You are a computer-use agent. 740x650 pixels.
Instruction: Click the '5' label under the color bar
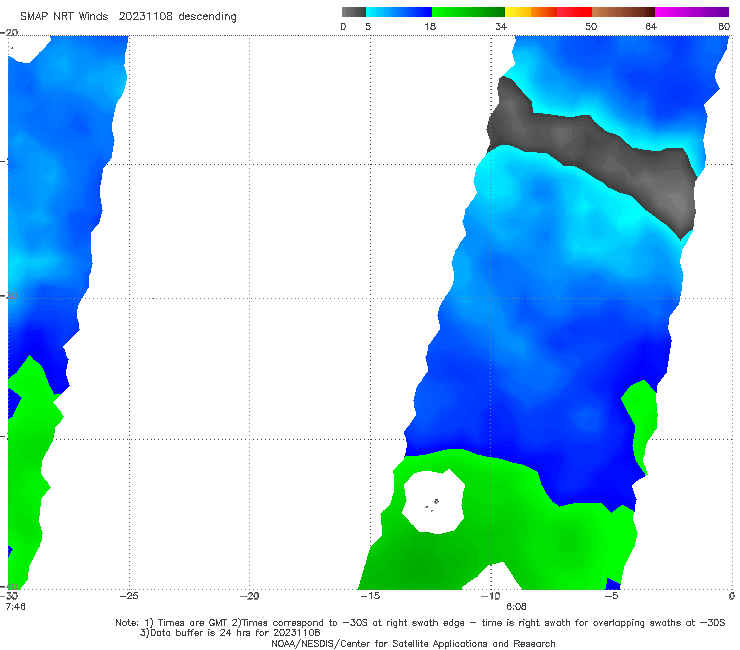click(x=368, y=26)
